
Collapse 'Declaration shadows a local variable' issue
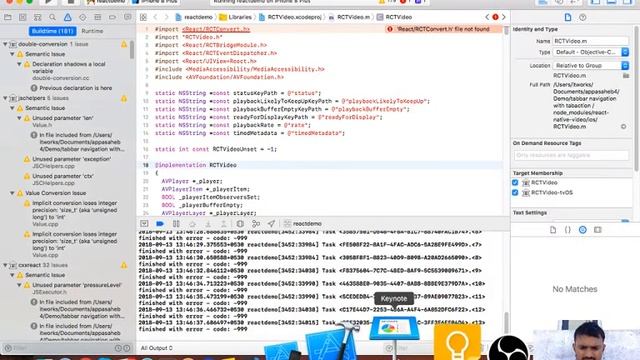coord(19,64)
